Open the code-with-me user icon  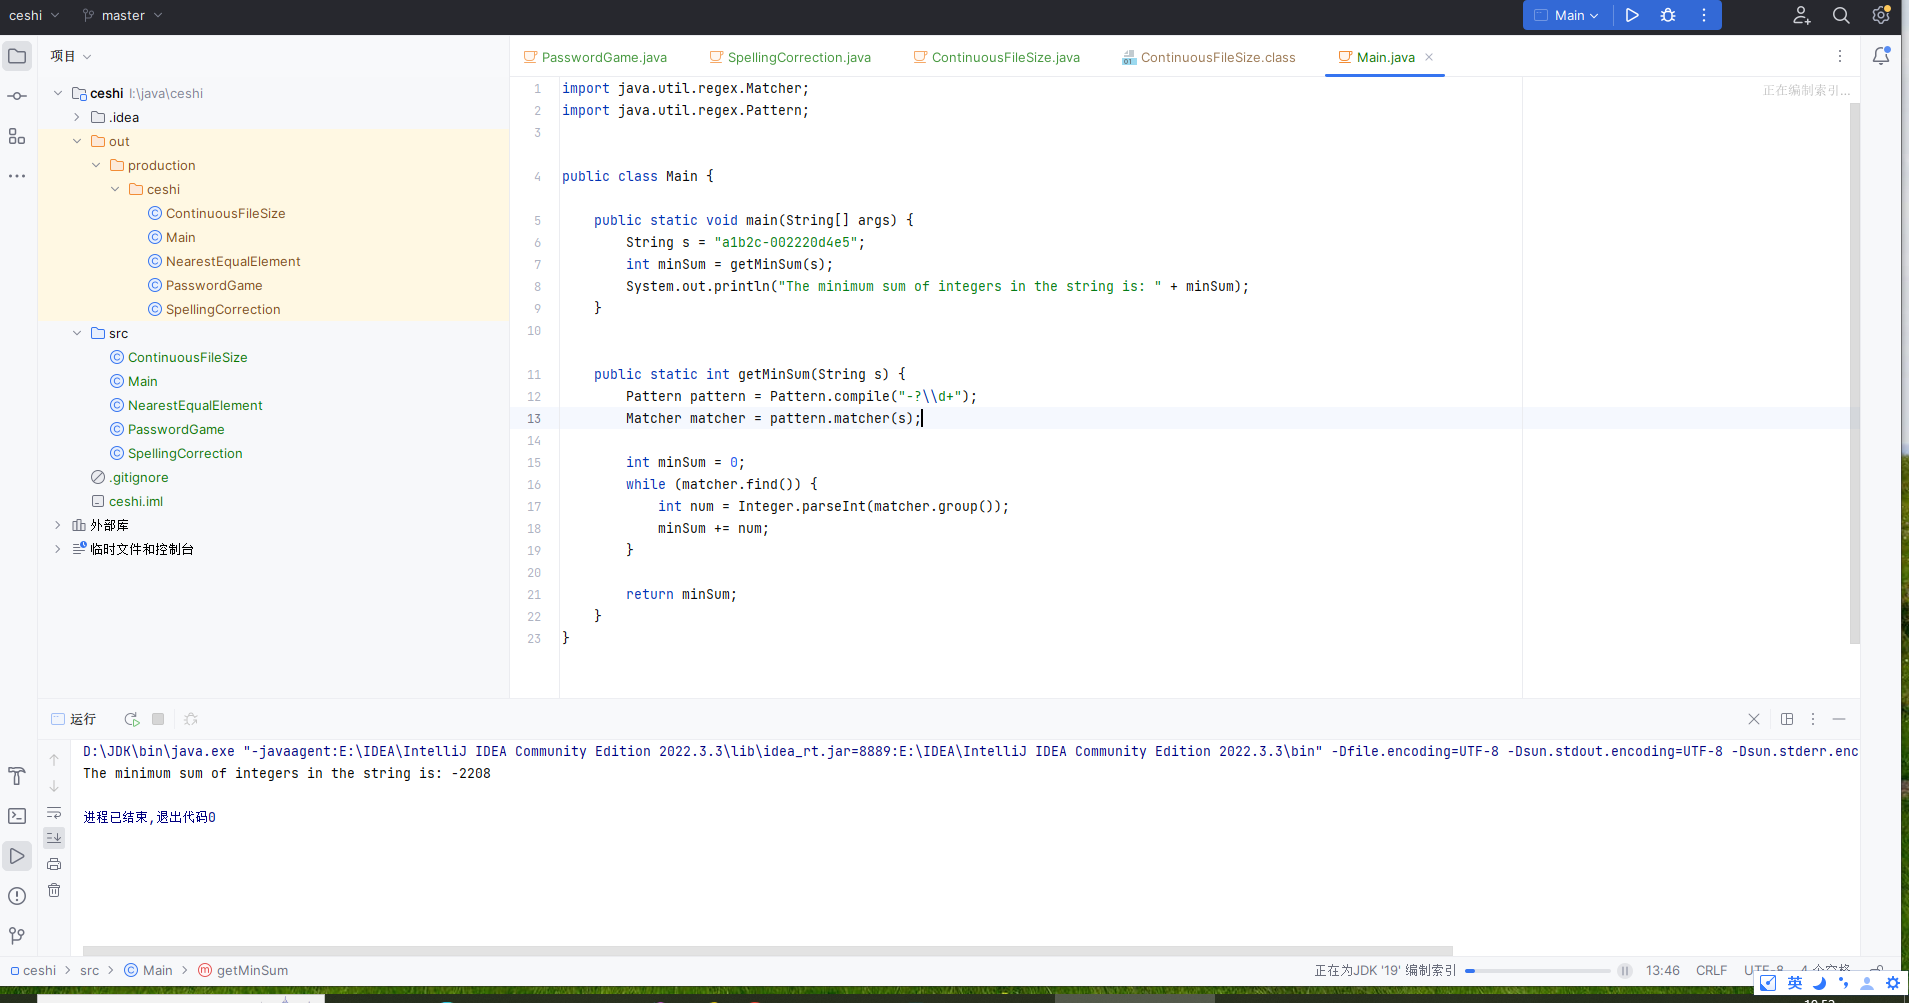coord(1801,15)
